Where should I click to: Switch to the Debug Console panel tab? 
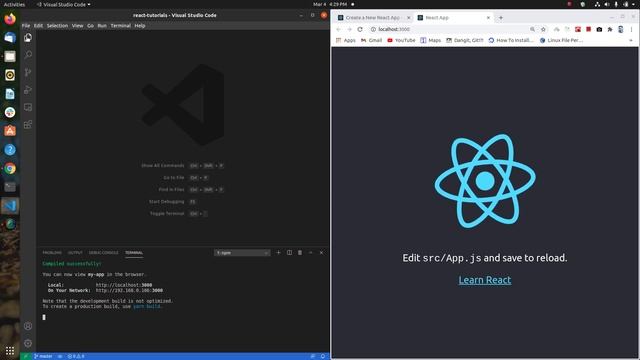104,253
